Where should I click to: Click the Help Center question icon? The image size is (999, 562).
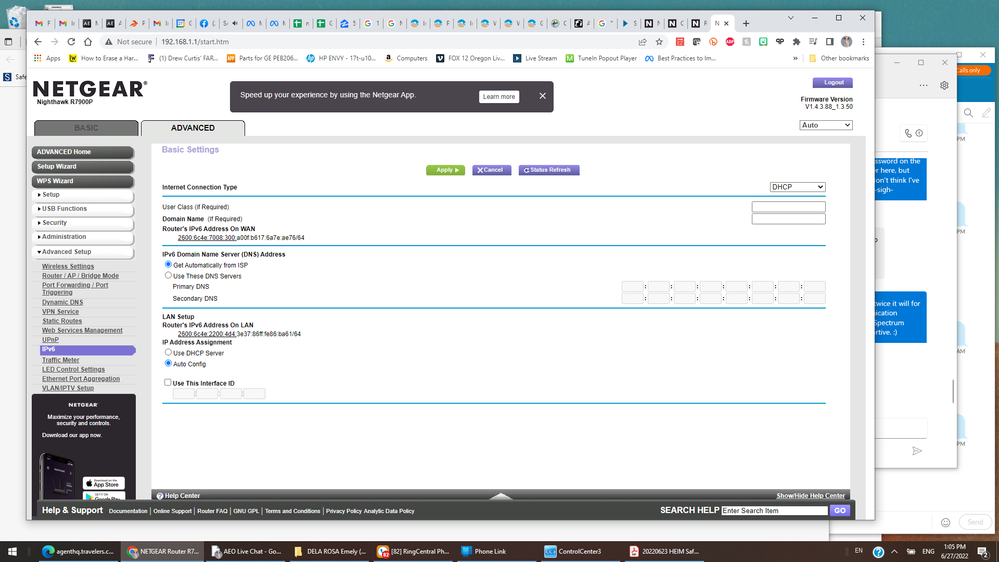pyautogui.click(x=158, y=495)
